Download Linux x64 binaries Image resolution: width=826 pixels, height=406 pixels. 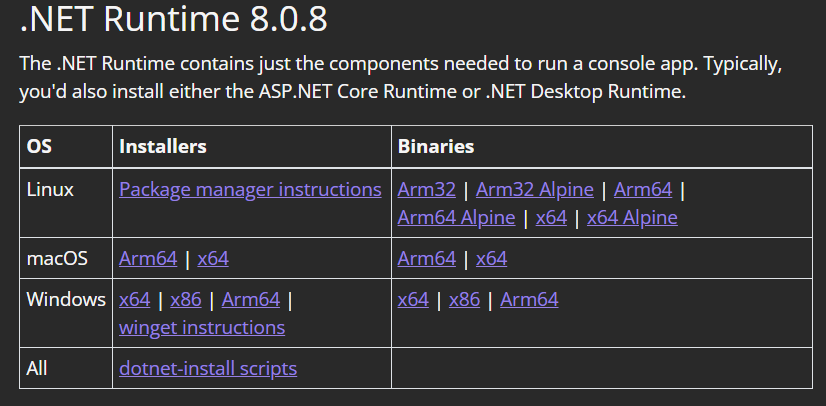(x=551, y=217)
